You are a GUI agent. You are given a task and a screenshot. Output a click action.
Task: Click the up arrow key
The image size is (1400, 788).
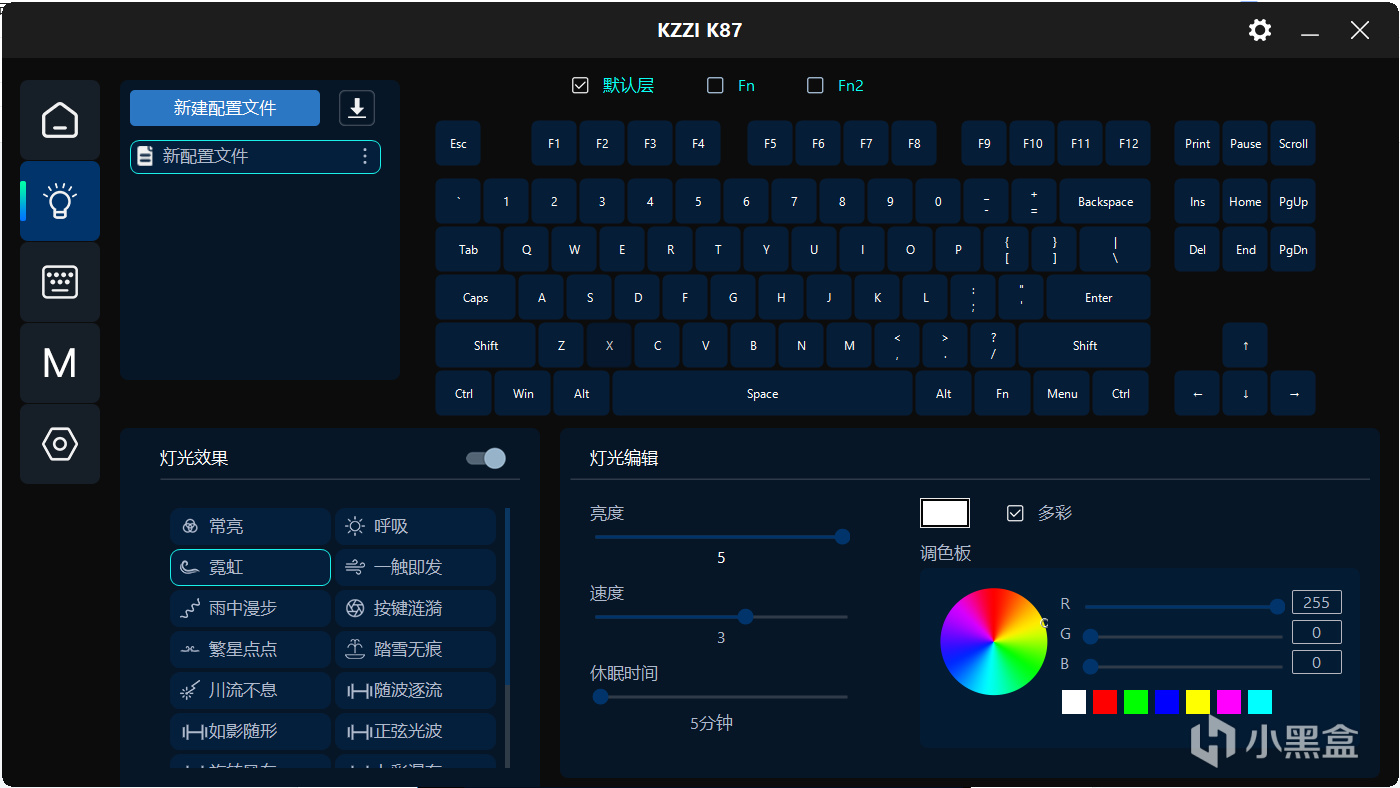[x=1245, y=346]
